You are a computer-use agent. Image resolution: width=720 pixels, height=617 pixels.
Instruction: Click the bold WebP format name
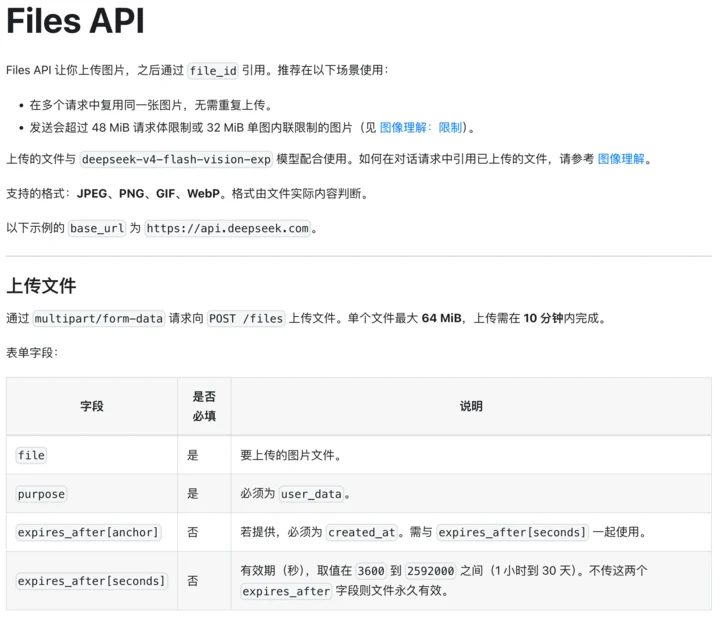(203, 194)
